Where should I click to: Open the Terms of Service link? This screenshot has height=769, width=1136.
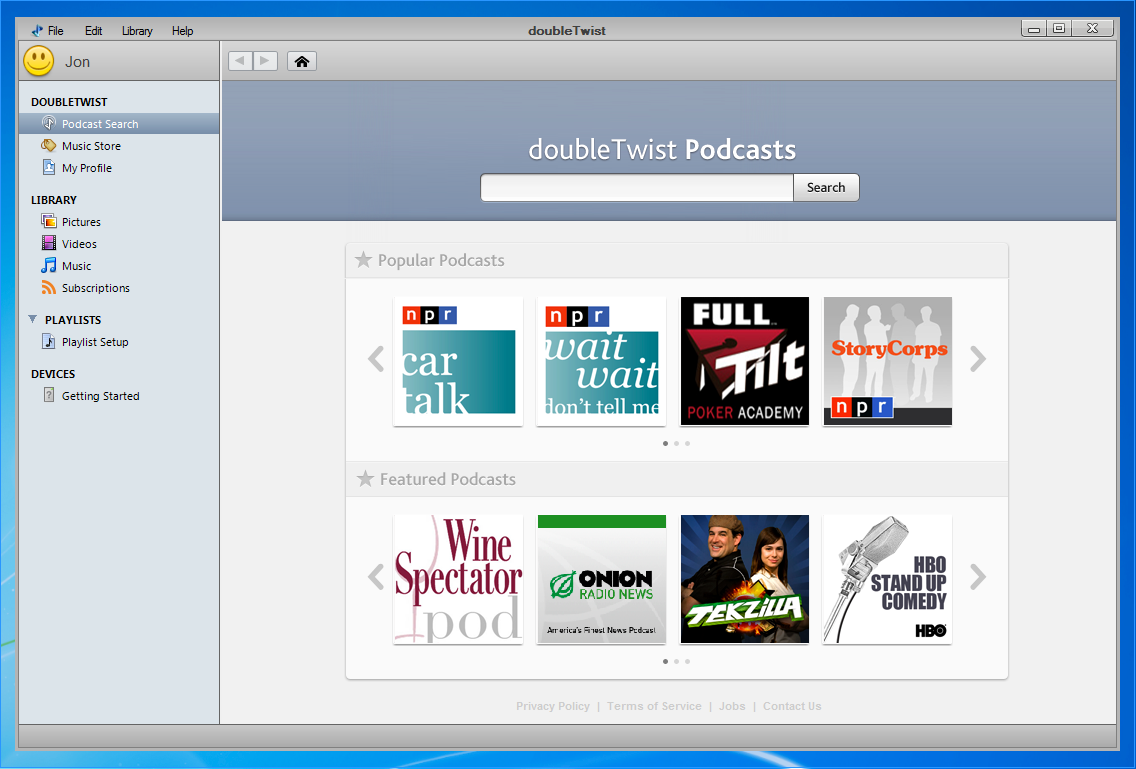pyautogui.click(x=654, y=706)
